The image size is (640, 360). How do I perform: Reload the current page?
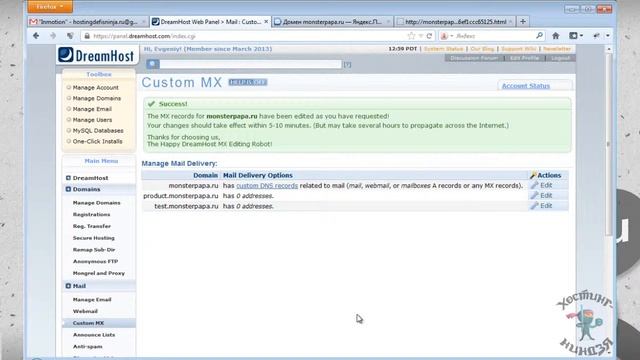tap(429, 36)
